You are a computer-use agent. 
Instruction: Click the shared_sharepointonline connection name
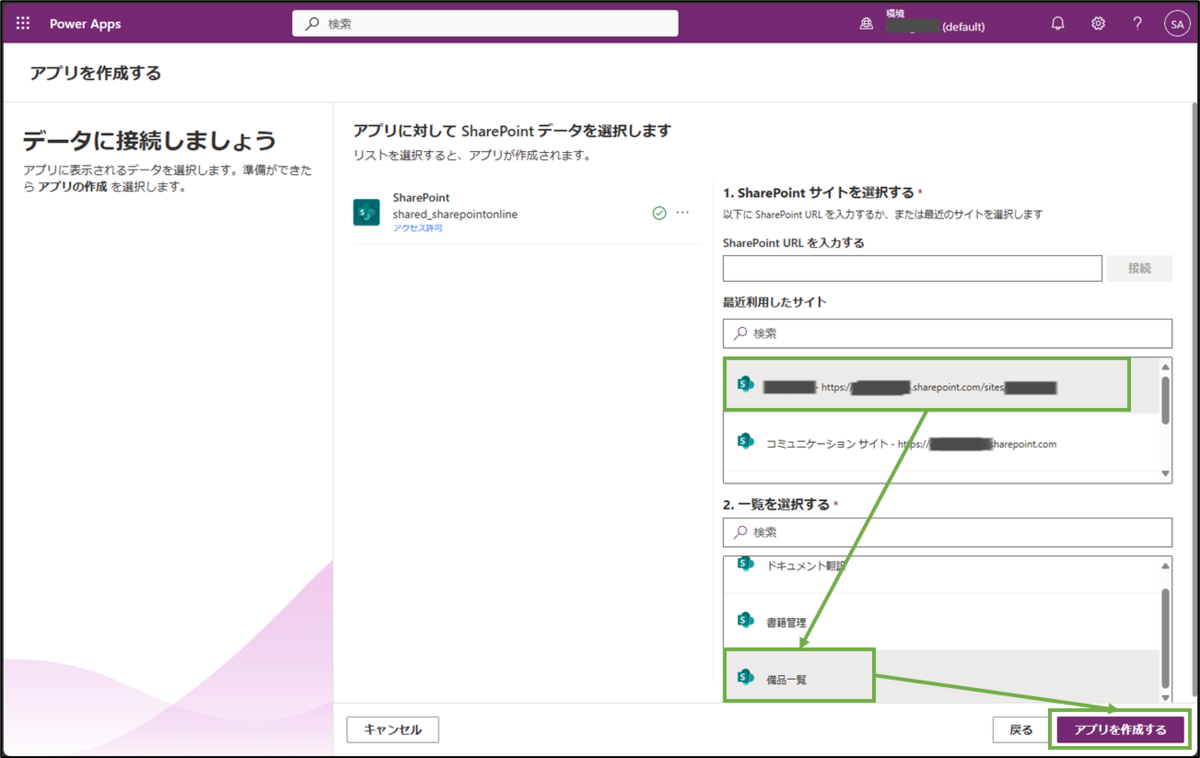(455, 214)
